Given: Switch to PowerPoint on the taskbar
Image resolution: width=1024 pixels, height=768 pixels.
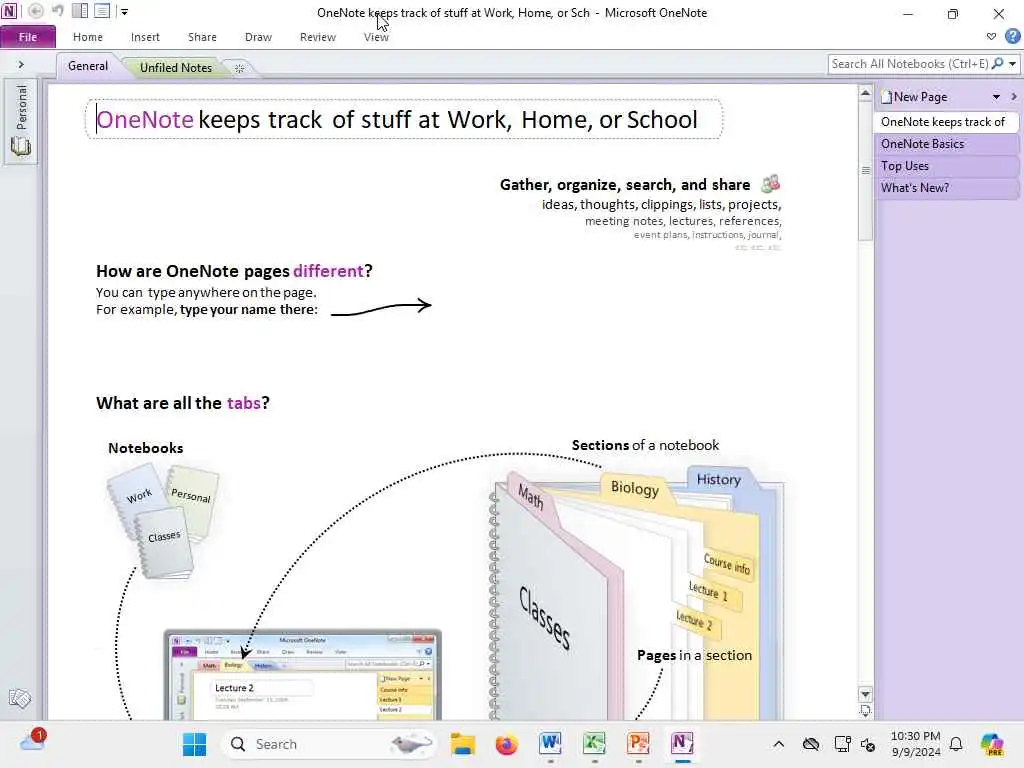Looking at the screenshot, I should click(x=638, y=744).
